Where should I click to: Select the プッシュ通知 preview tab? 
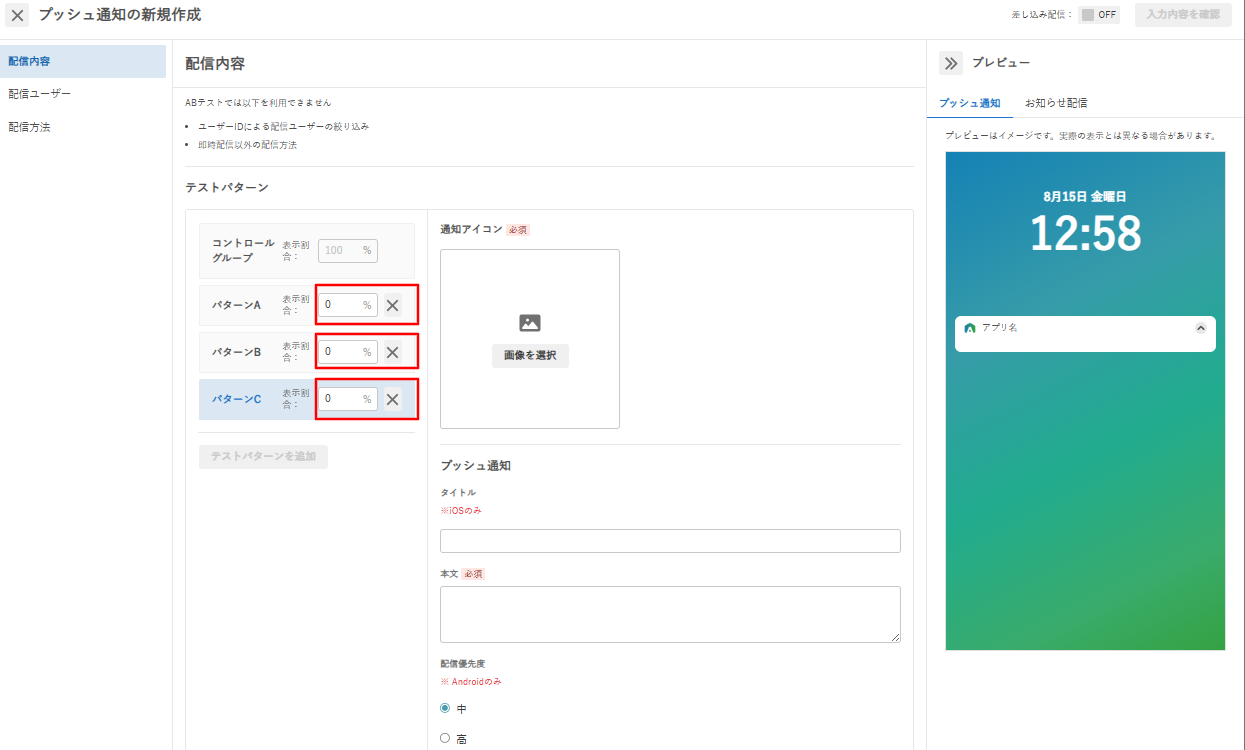[x=970, y=103]
